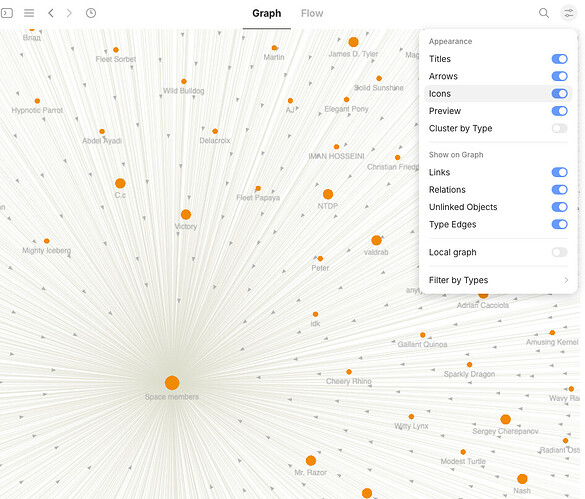585x499 pixels.
Task: Toggle the sidebar panel icon
Action: click(x=7, y=13)
